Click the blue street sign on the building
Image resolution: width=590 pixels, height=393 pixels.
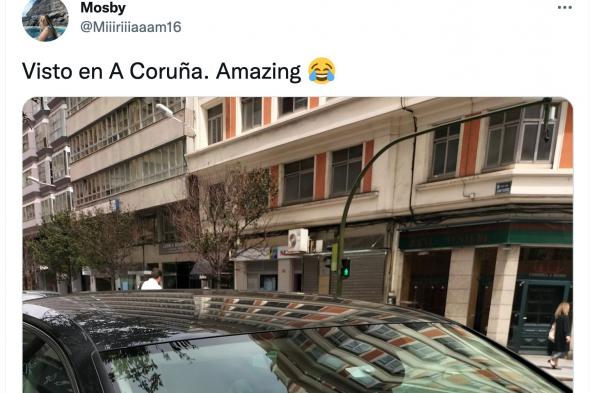coord(503,187)
